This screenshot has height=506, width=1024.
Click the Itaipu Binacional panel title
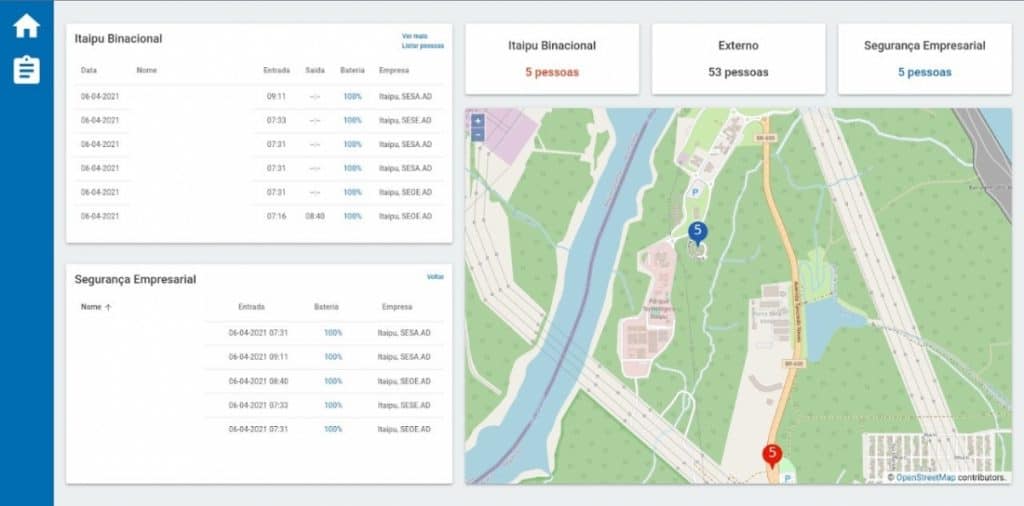point(118,39)
